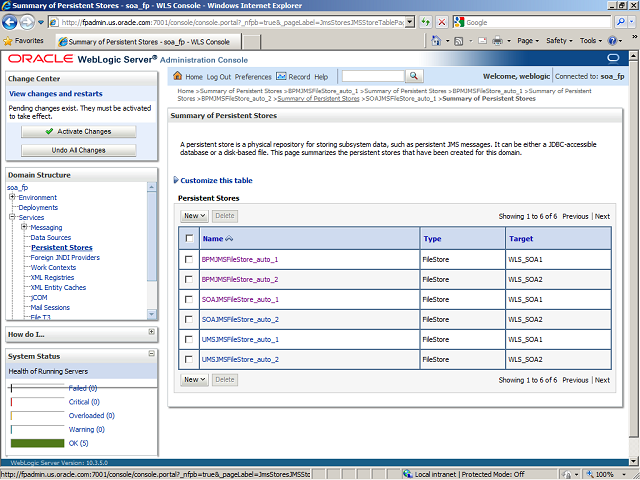Click the Customize this table arrow icon
Image resolution: width=640 pixels, height=480 pixels.
point(176,180)
